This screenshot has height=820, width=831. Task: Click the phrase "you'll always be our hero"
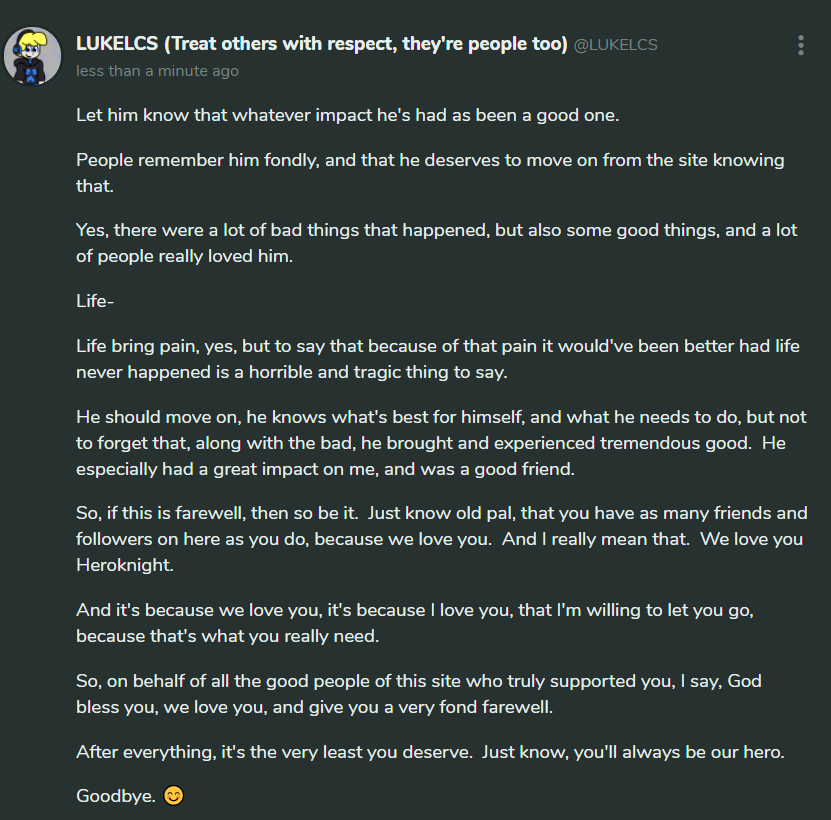click(x=679, y=752)
